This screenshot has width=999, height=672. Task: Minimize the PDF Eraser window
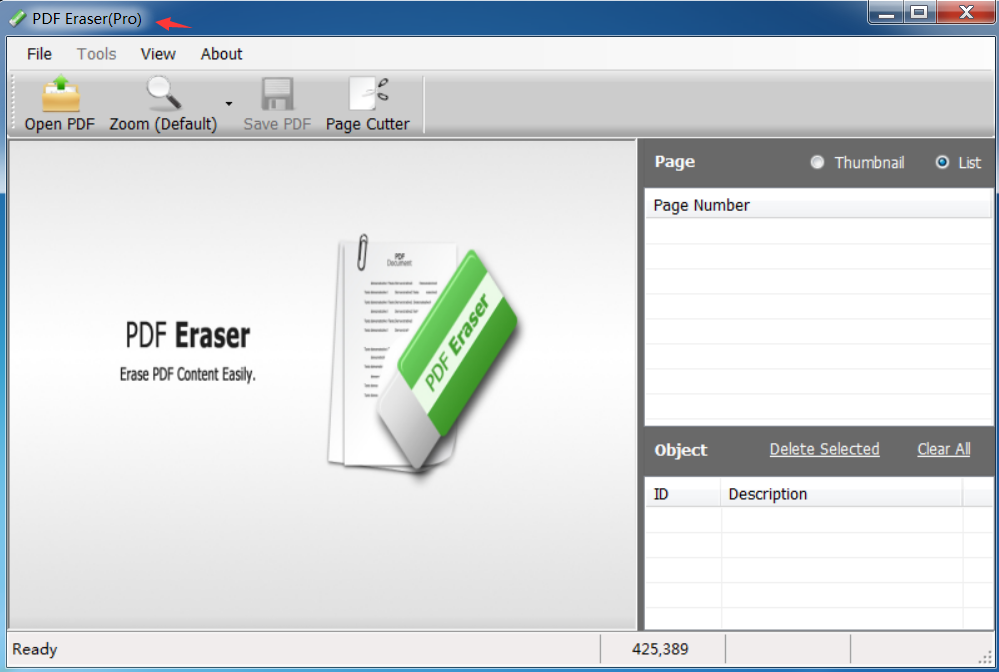pyautogui.click(x=886, y=13)
